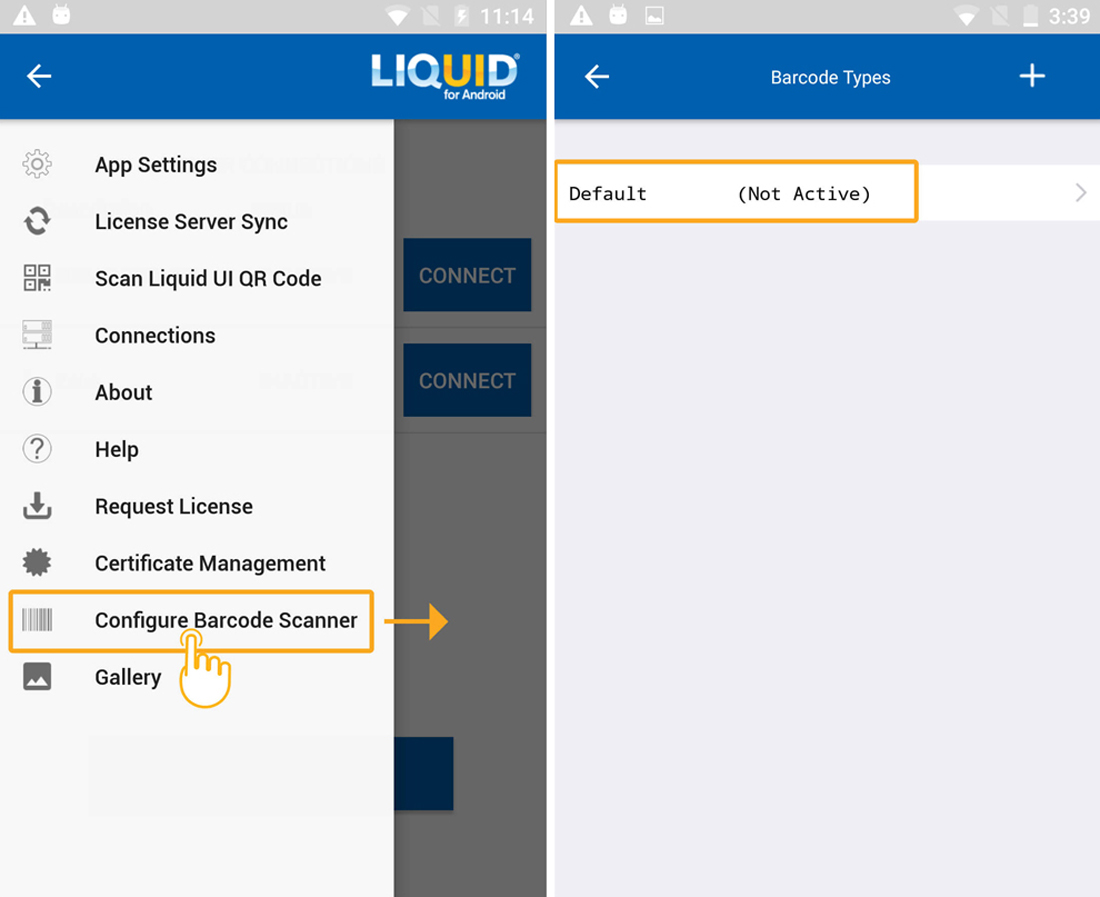Tap the Certificate Management badge icon
1100x897 pixels.
point(37,563)
